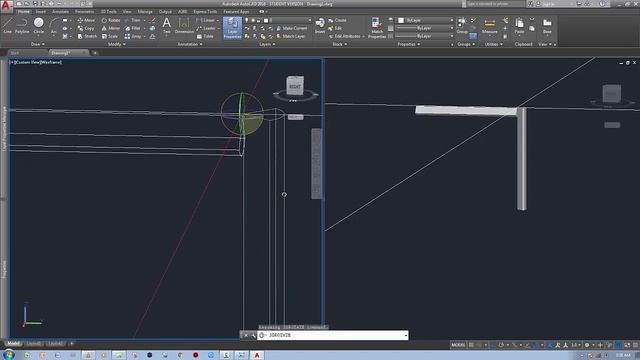Open the Manage ribbon tab
The image size is (640, 360).
click(145, 12)
